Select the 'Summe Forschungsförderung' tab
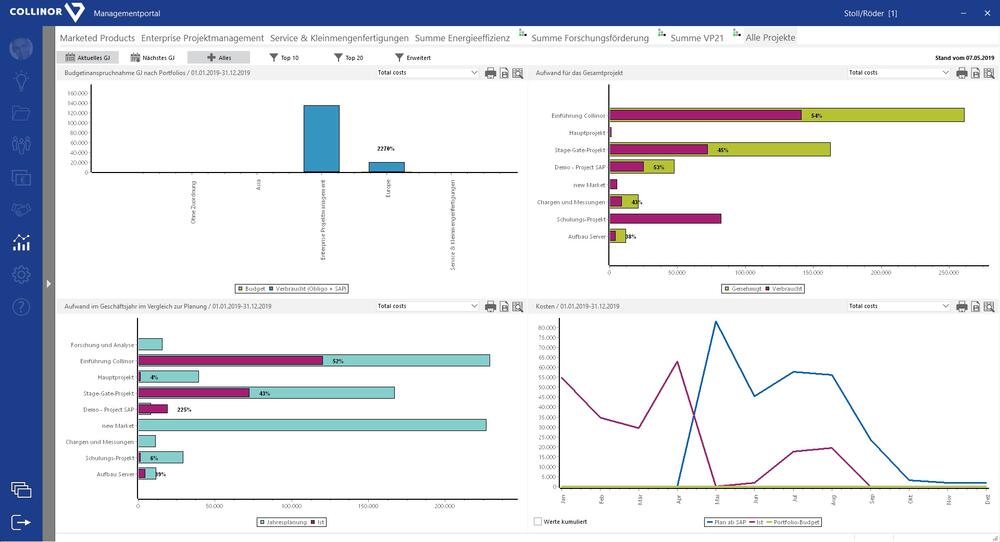The image size is (1000, 542). point(590,38)
